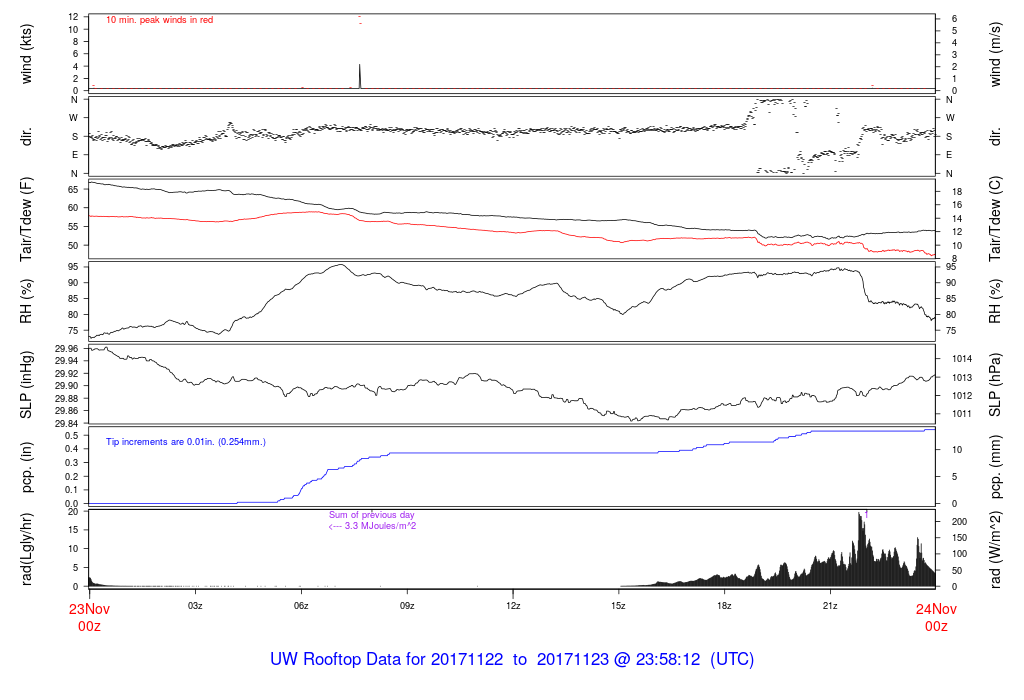Click the '06z' time axis label
The height and width of the screenshot is (700, 1024).
[300, 606]
